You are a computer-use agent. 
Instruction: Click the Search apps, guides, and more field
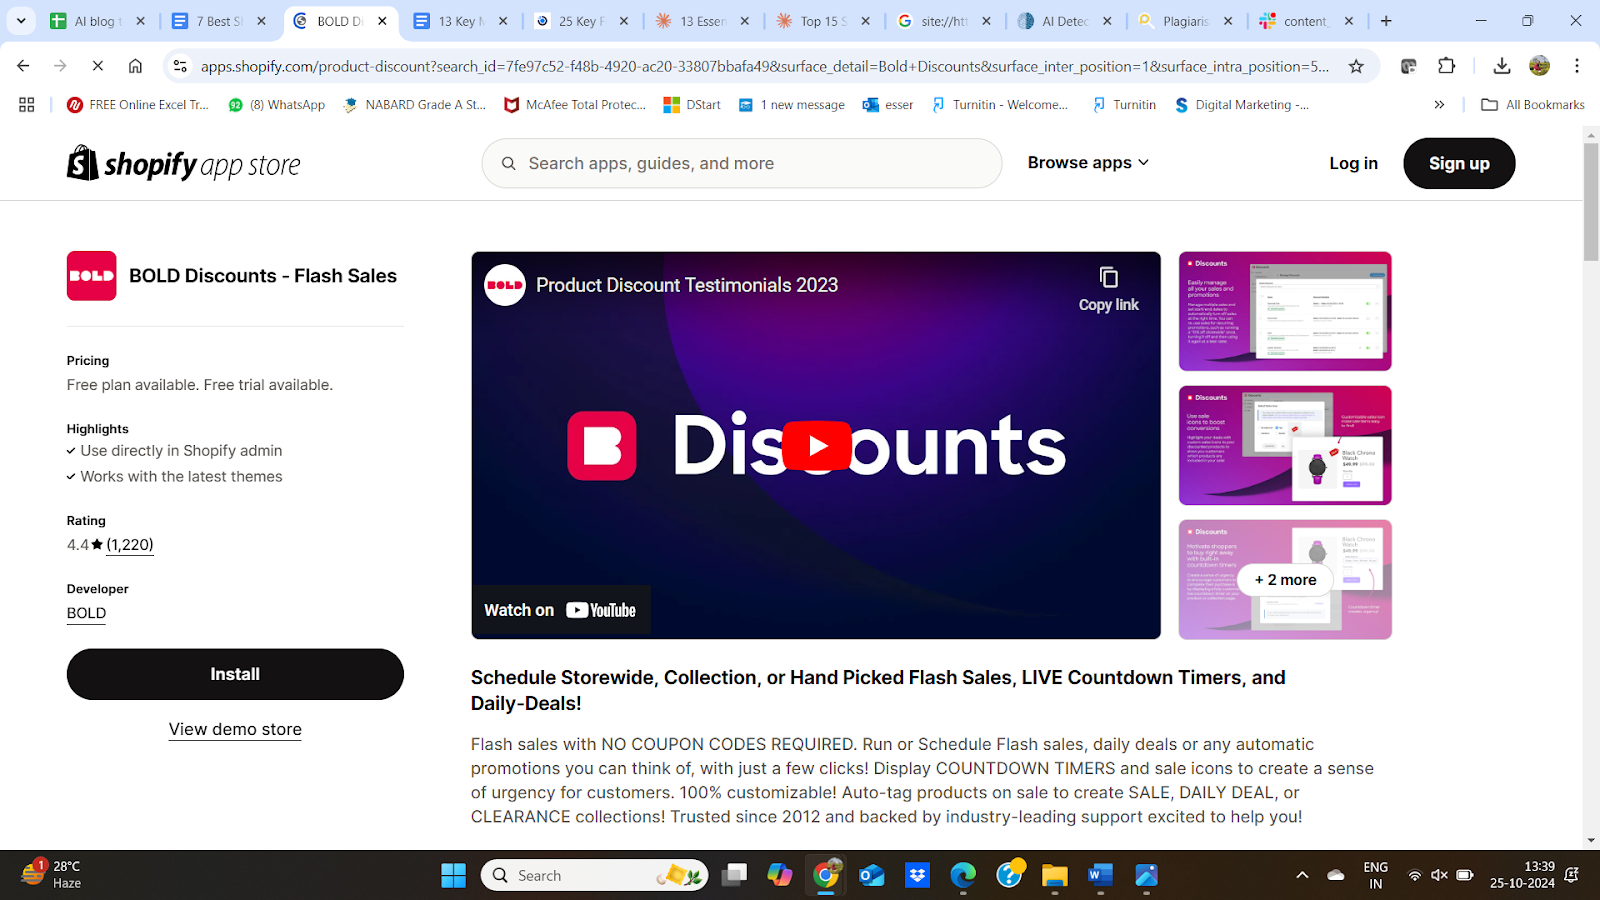click(742, 163)
